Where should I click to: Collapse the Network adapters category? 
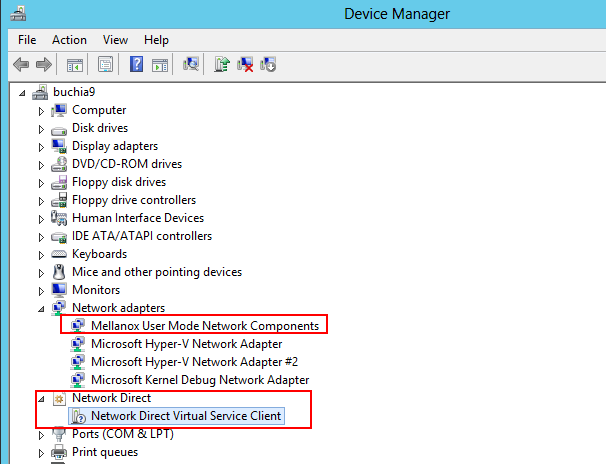41,308
